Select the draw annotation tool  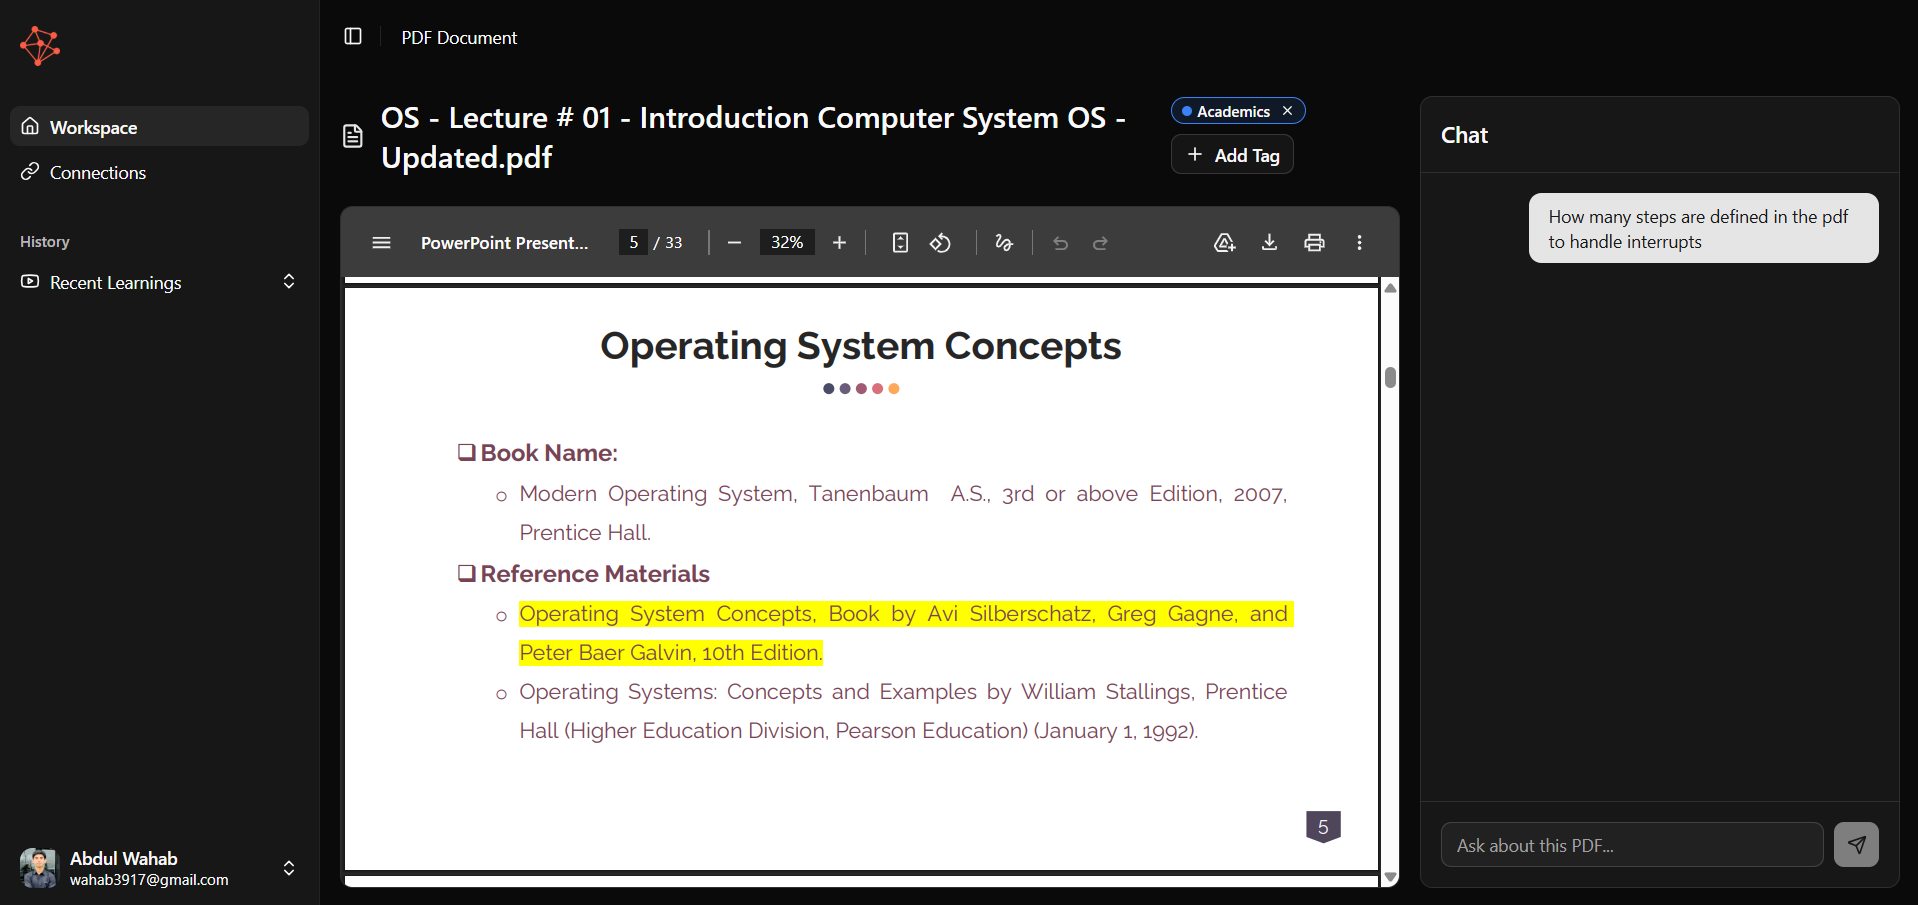(1004, 243)
